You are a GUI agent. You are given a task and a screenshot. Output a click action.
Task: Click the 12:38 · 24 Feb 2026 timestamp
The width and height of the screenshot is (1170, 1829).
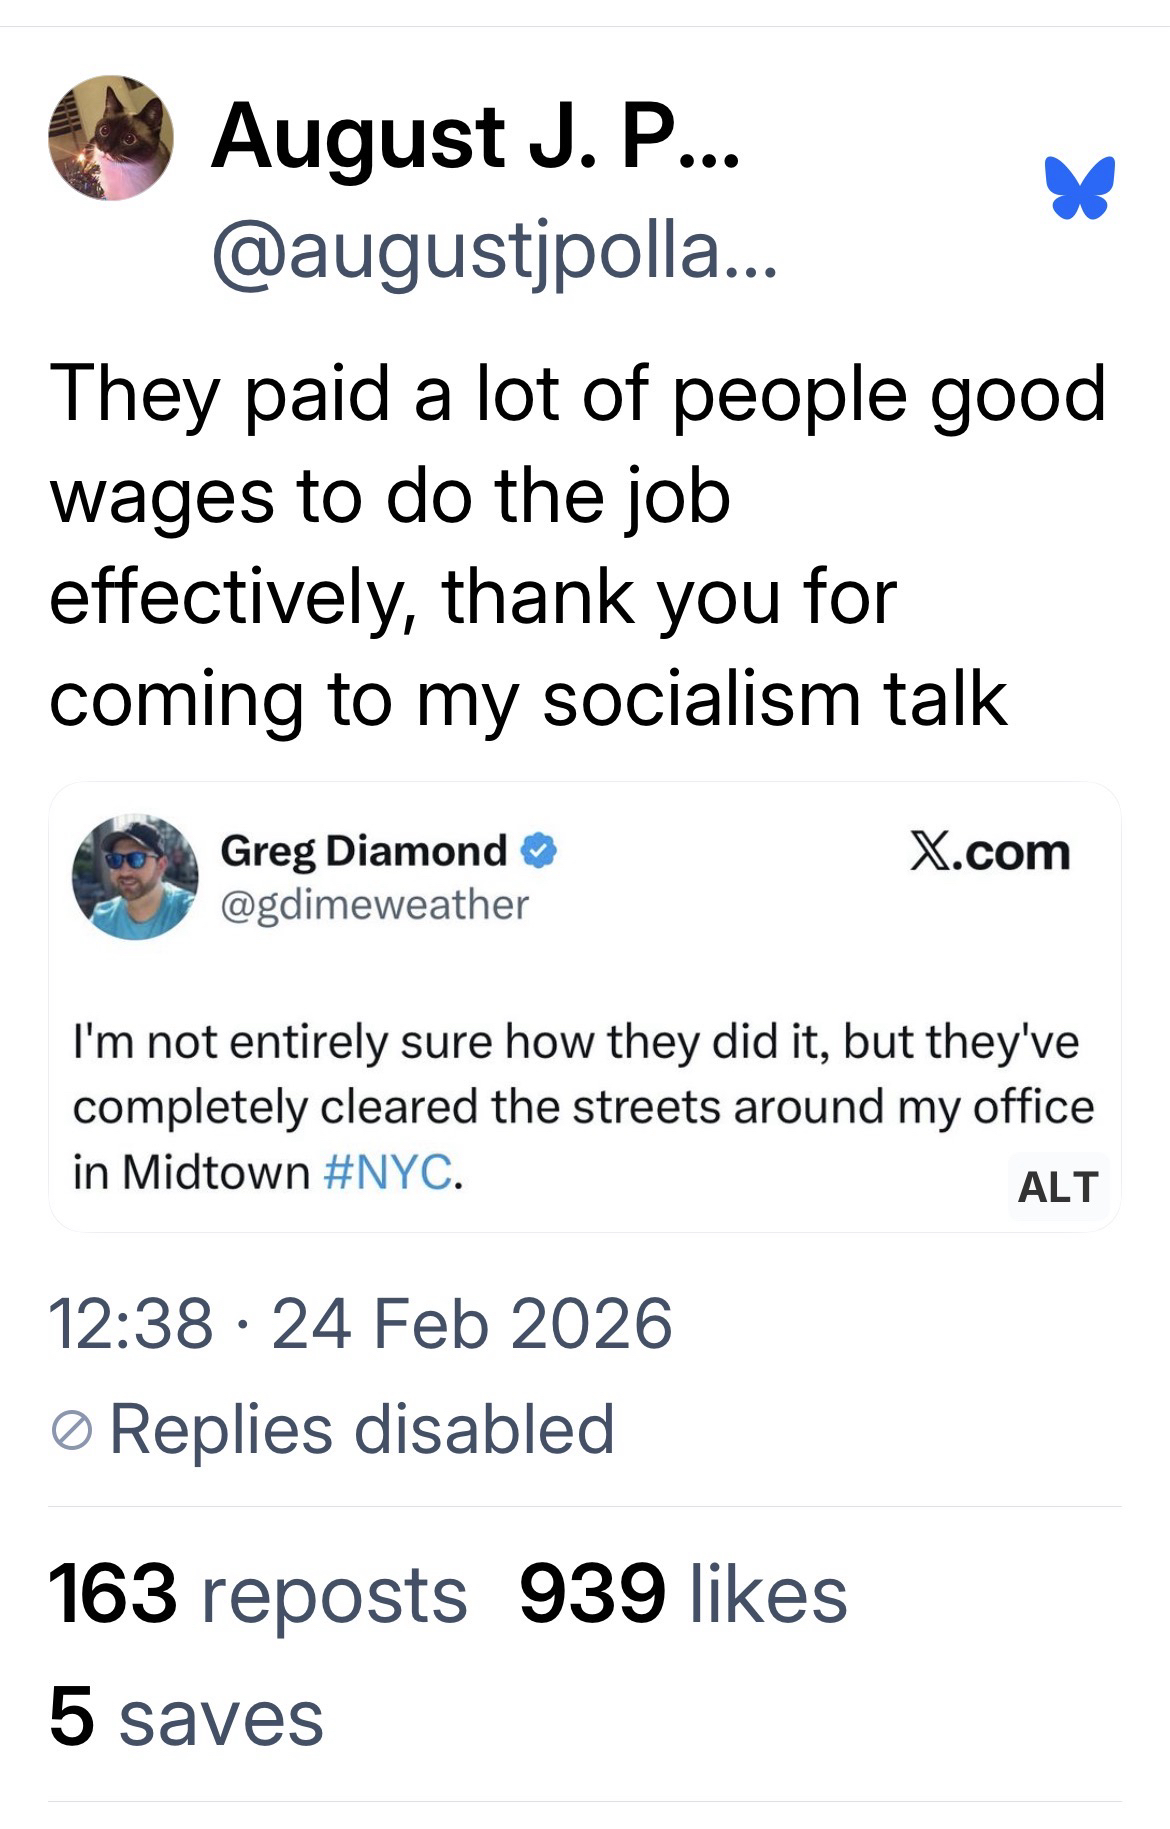[360, 1323]
